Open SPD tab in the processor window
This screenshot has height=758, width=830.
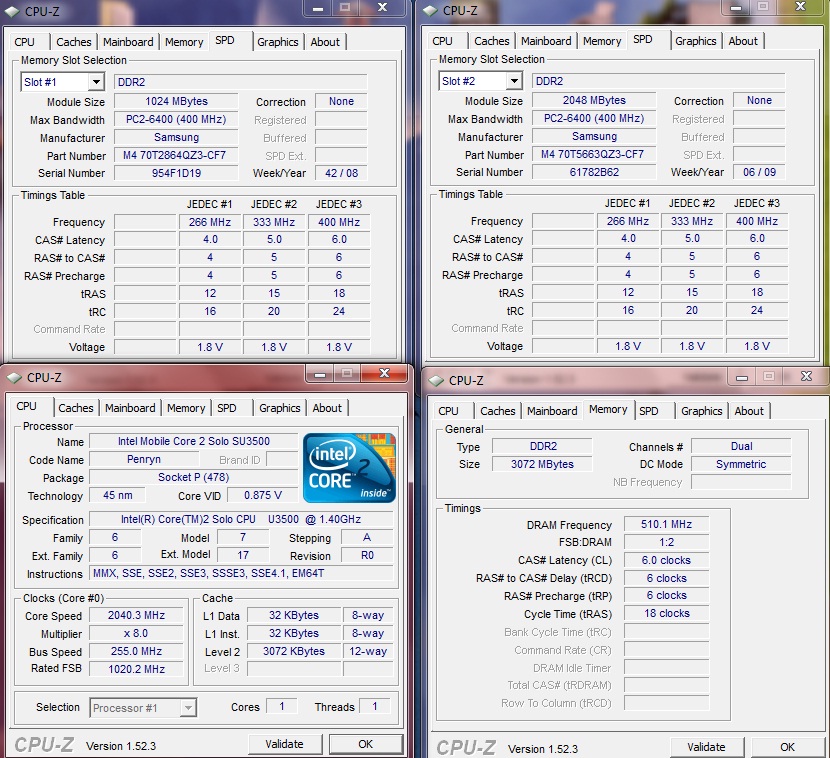click(227, 408)
